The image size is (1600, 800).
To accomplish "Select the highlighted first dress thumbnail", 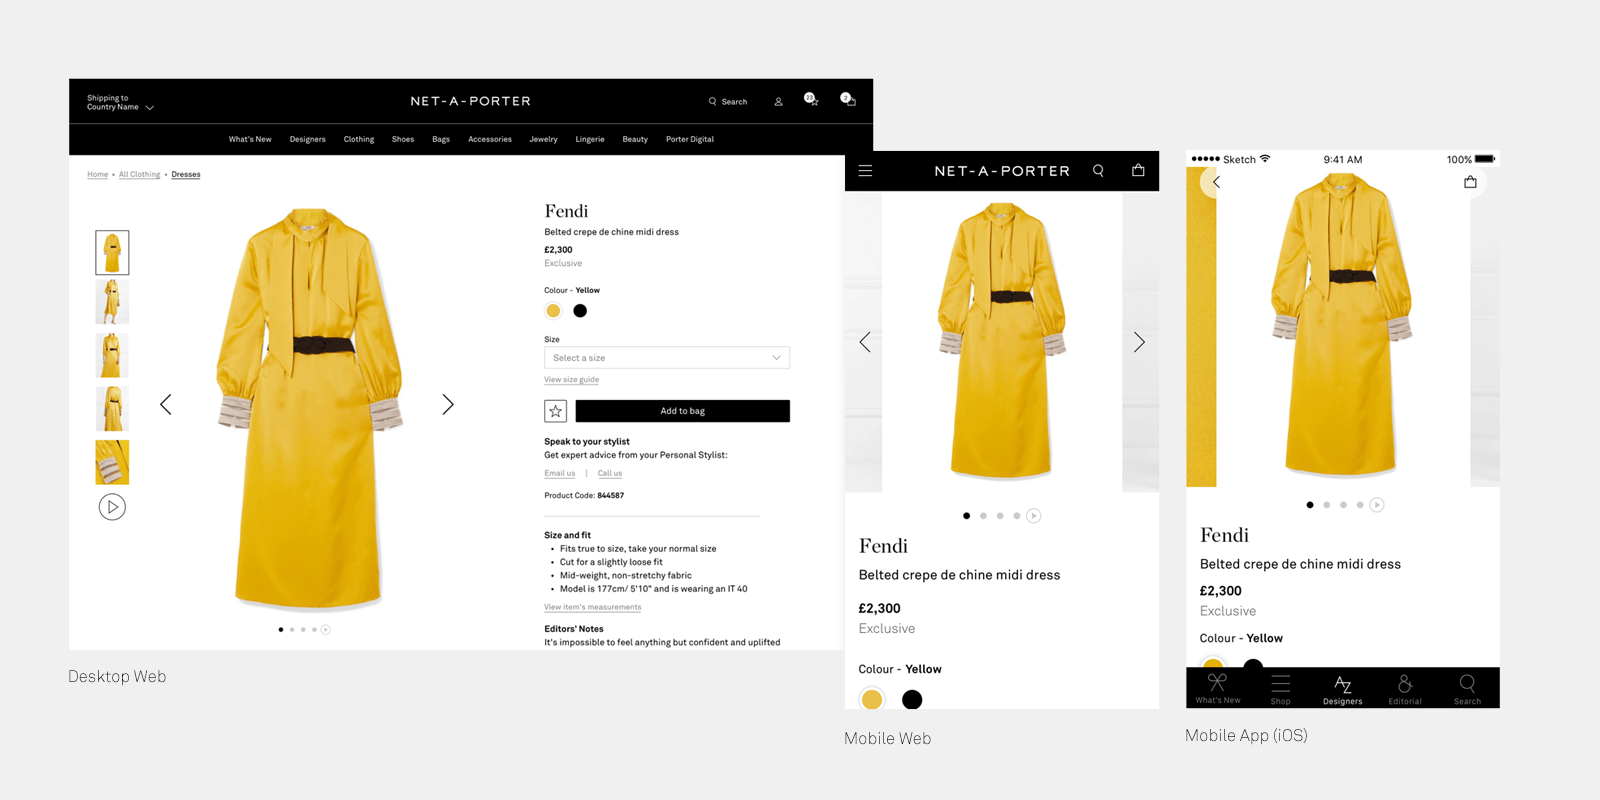I will click(112, 253).
